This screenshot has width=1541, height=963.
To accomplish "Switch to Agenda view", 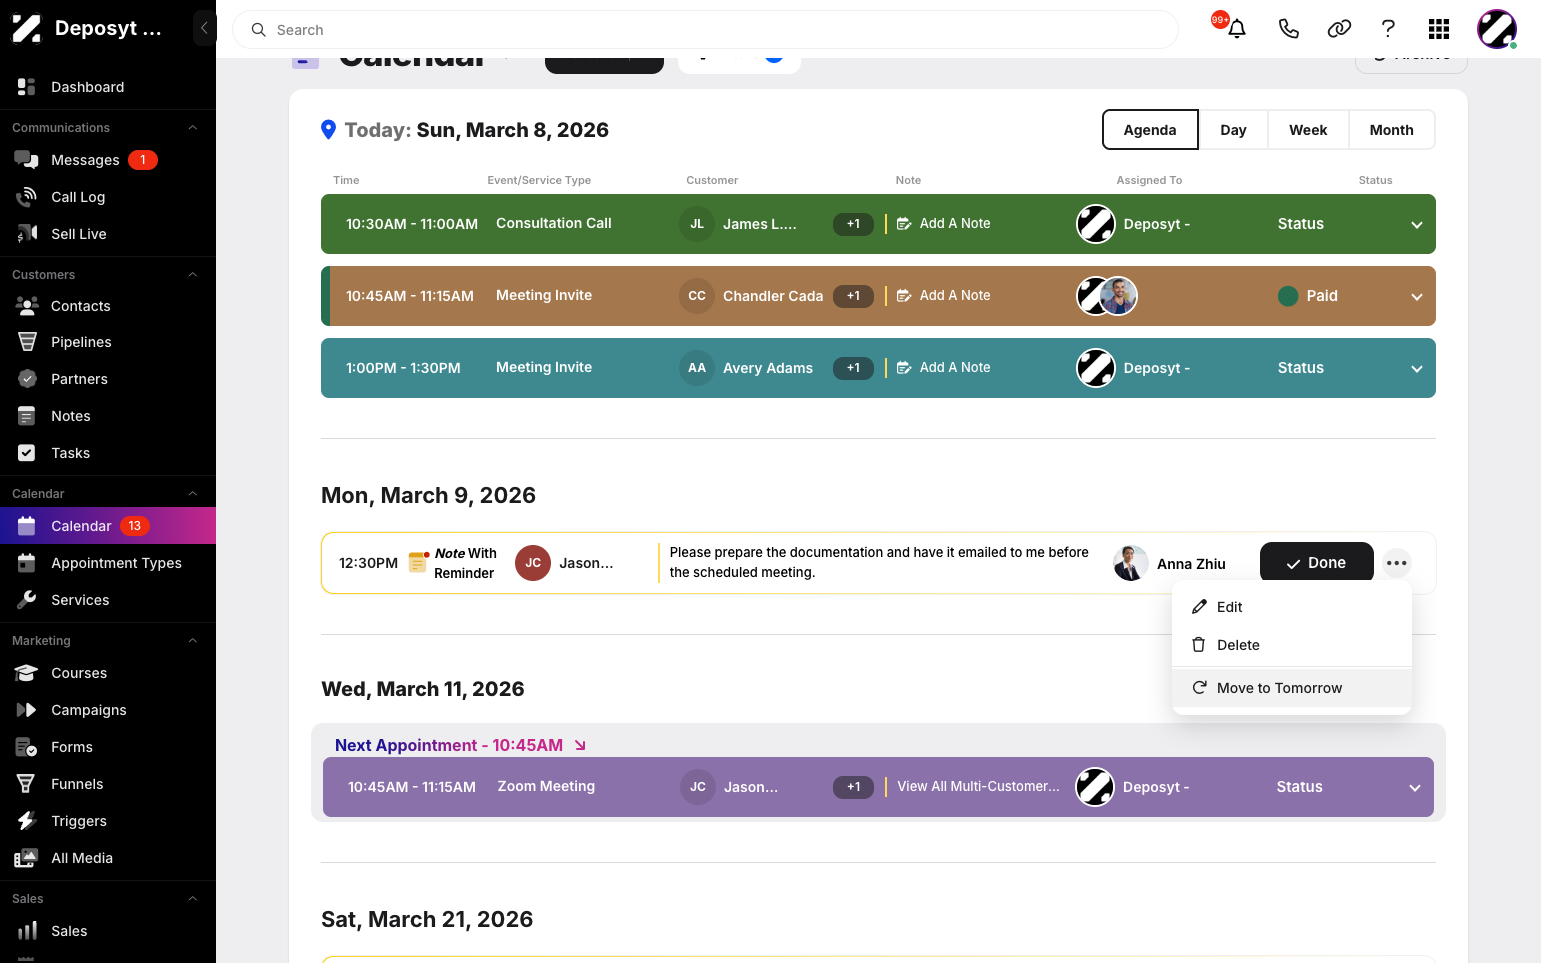I will tap(1150, 130).
